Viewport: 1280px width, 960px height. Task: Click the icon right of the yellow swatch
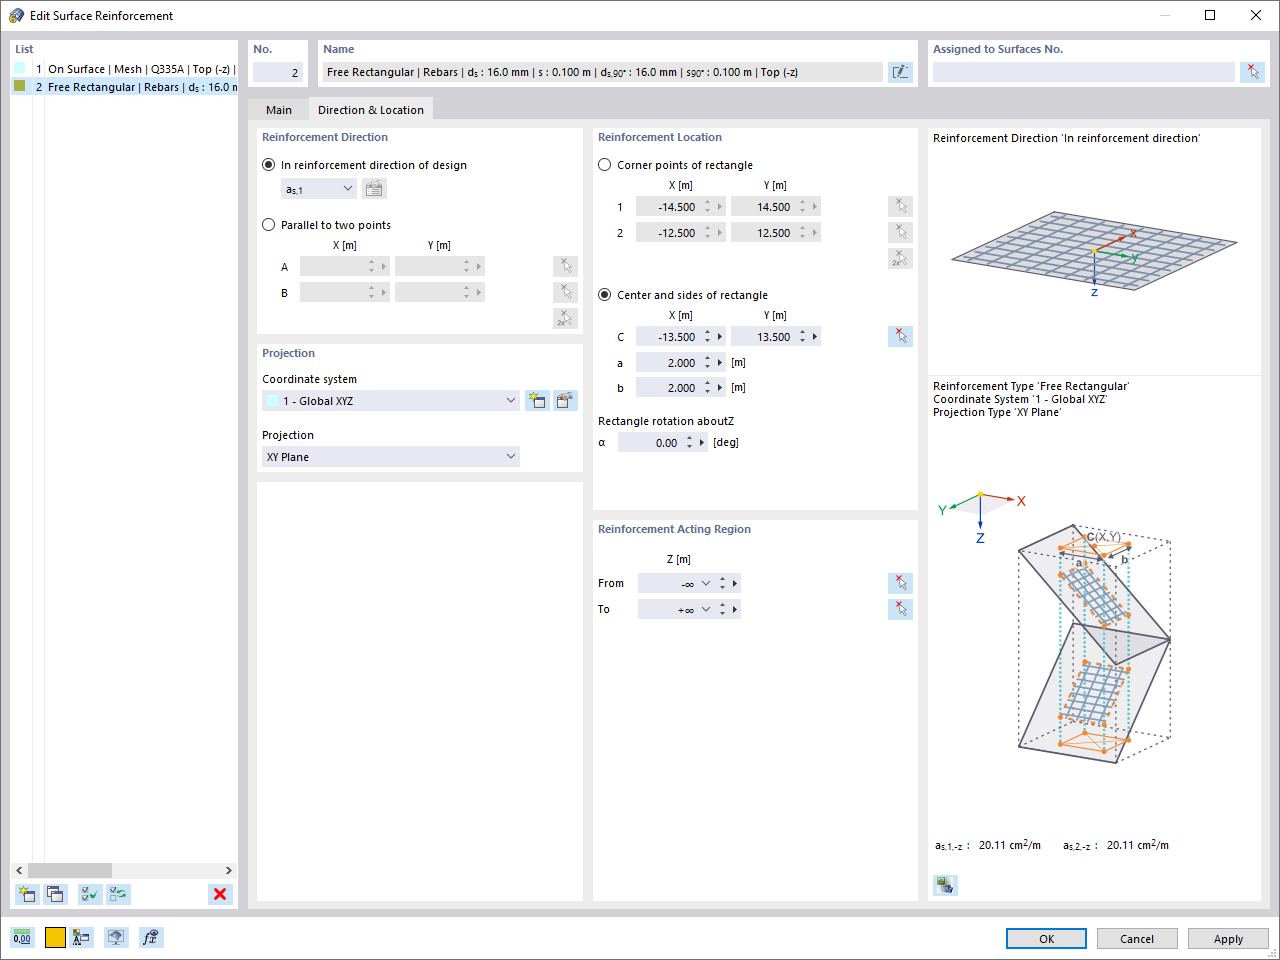point(82,938)
